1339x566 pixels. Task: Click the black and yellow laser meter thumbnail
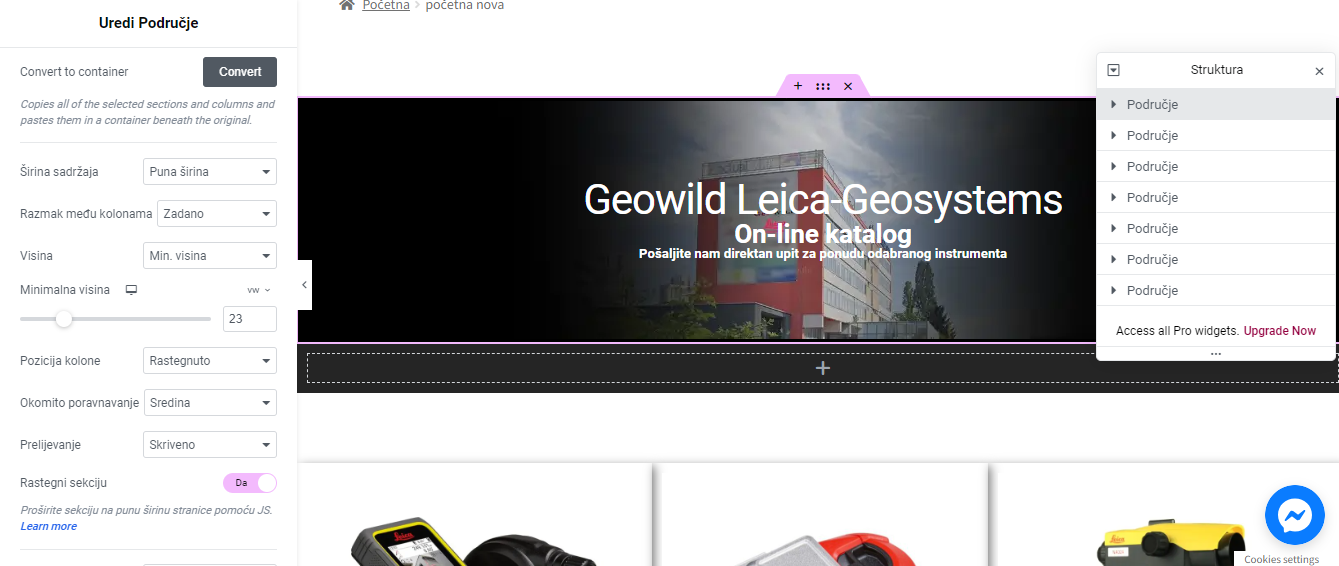(474, 541)
